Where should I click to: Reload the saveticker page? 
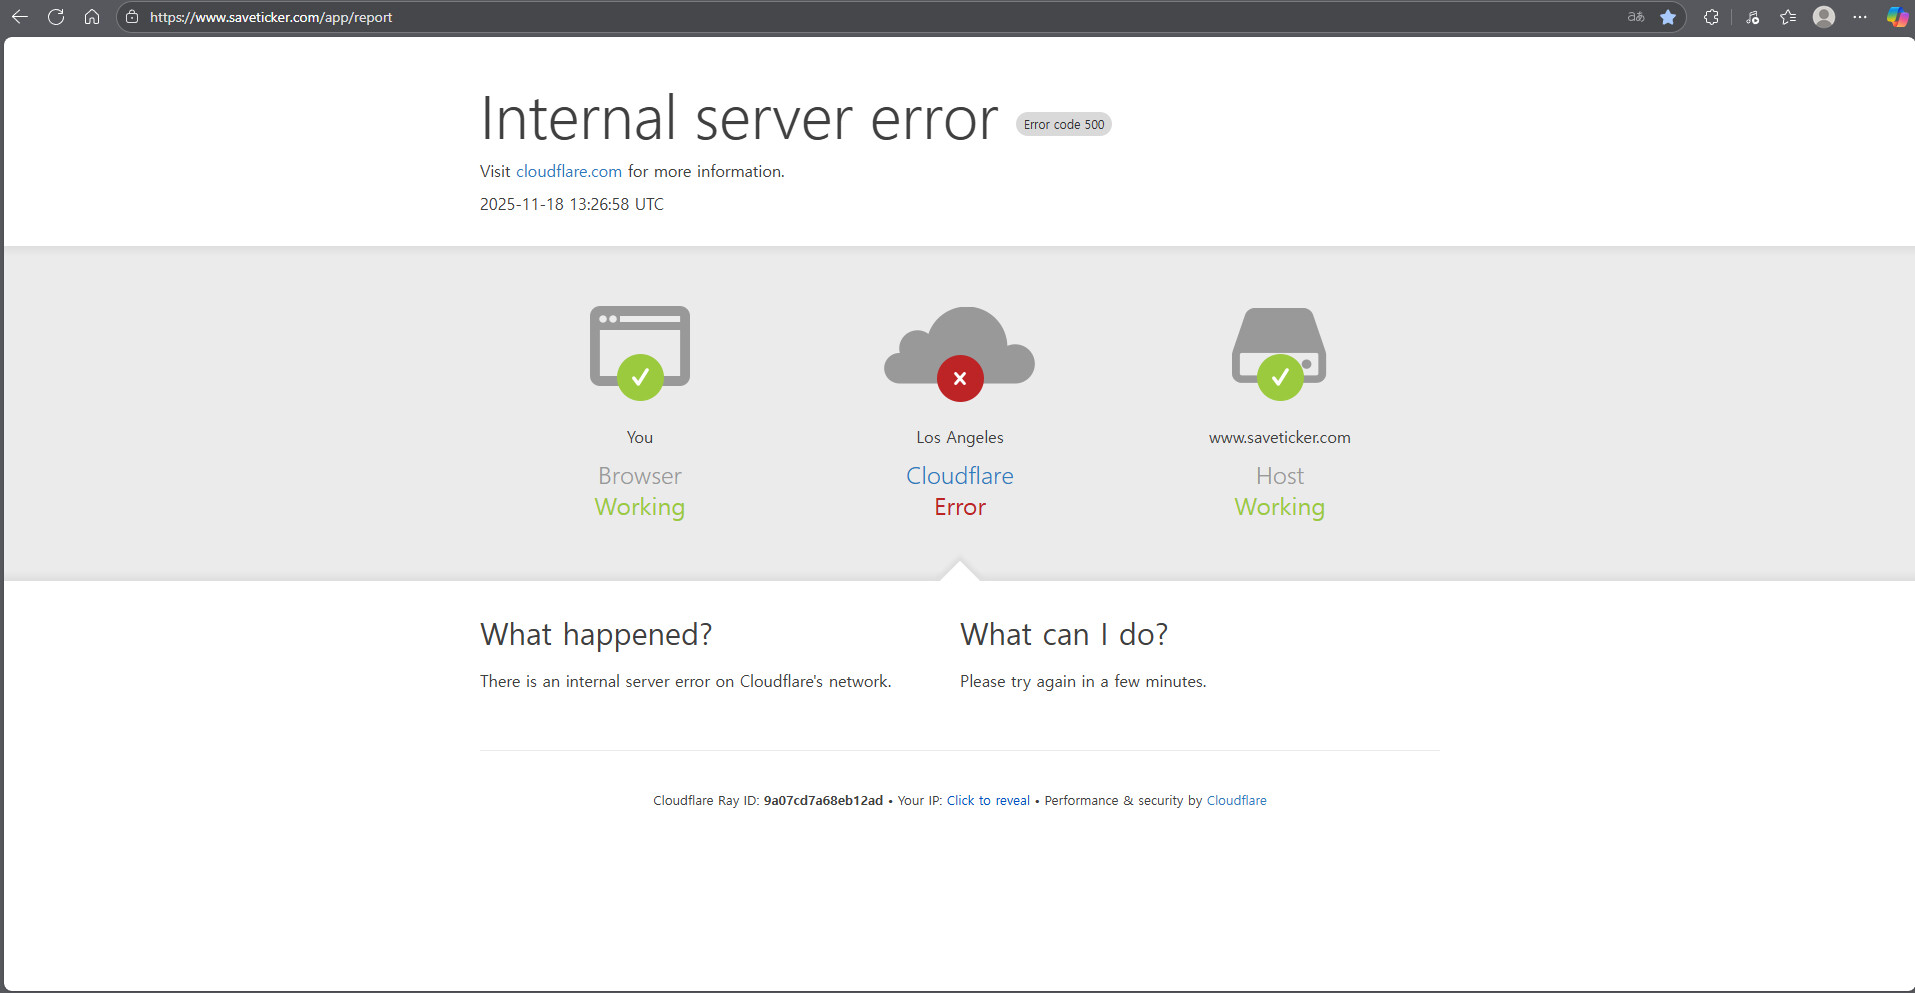(x=56, y=17)
